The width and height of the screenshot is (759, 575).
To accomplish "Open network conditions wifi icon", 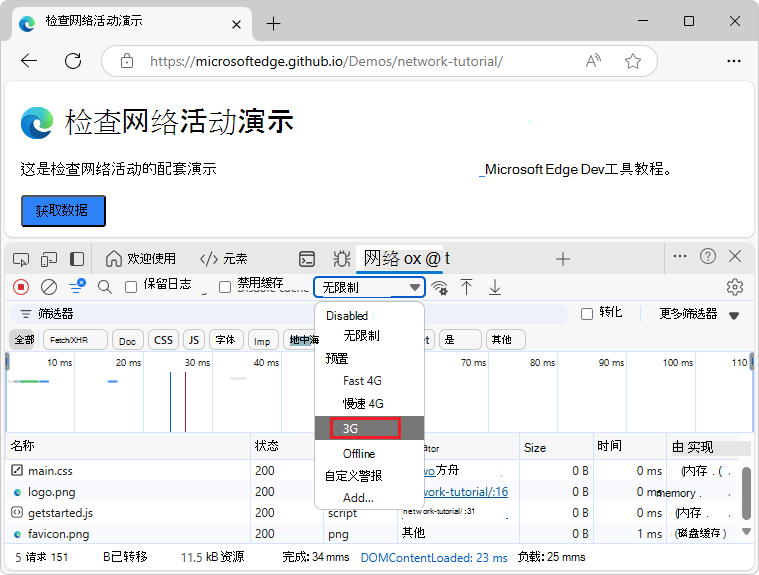I will point(440,288).
